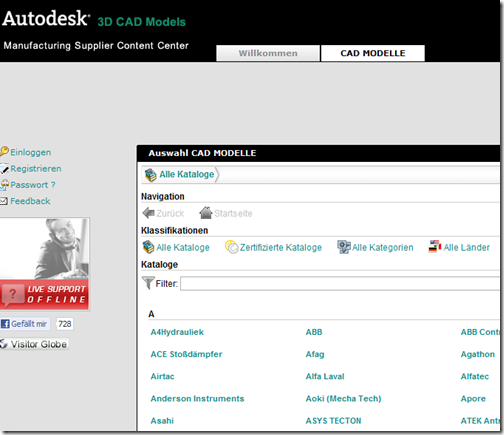Open the Alfatec catalog
Image resolution: width=504 pixels, height=435 pixels.
[475, 376]
